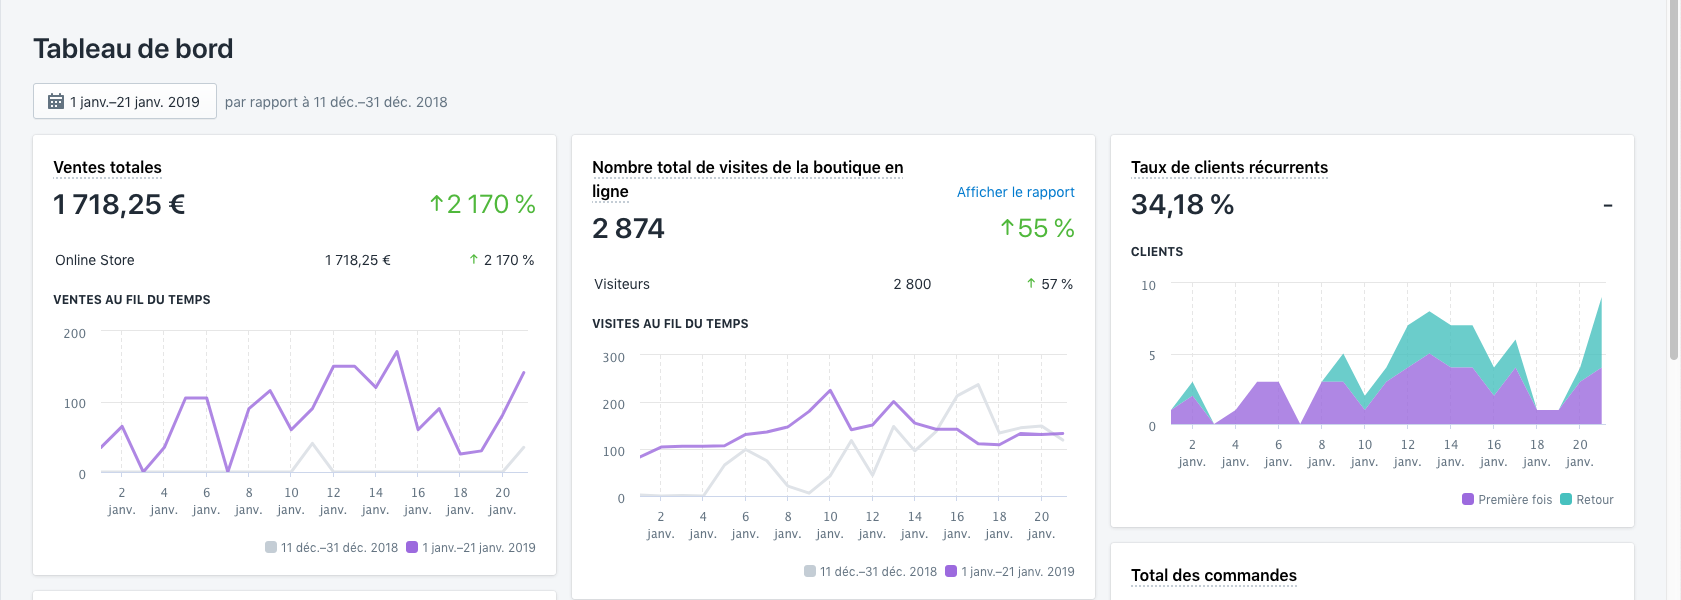Click the VENTES AU FIL DU TEMPS heading
This screenshot has width=1681, height=600.
point(132,299)
